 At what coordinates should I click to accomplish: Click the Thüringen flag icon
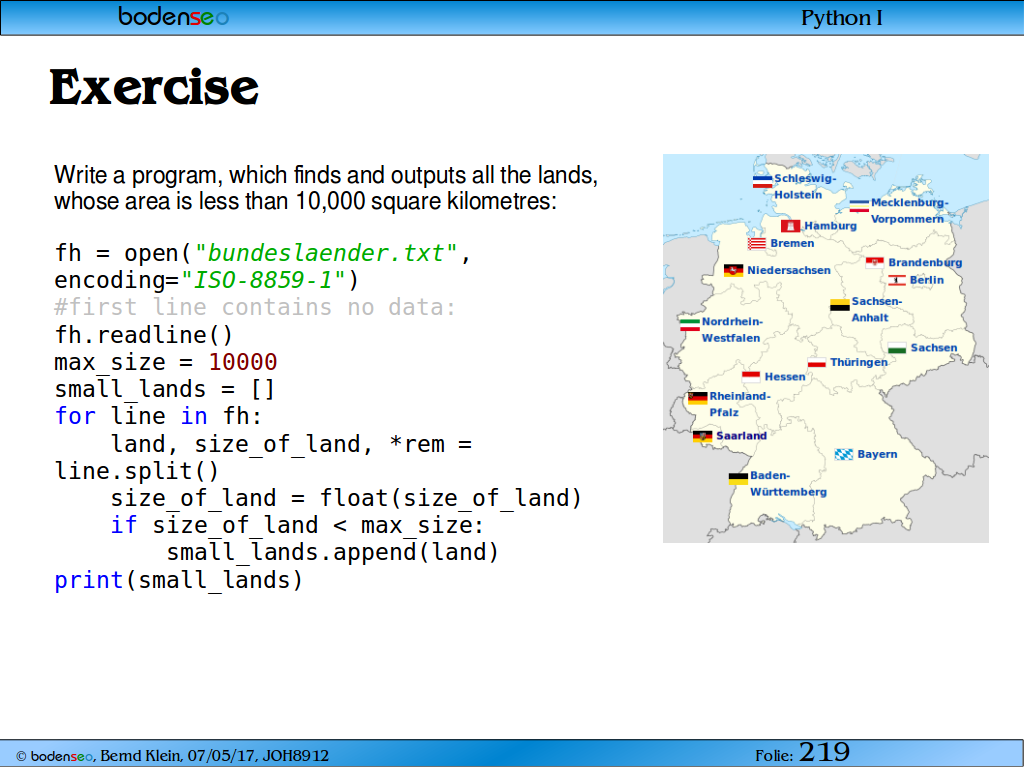click(817, 362)
